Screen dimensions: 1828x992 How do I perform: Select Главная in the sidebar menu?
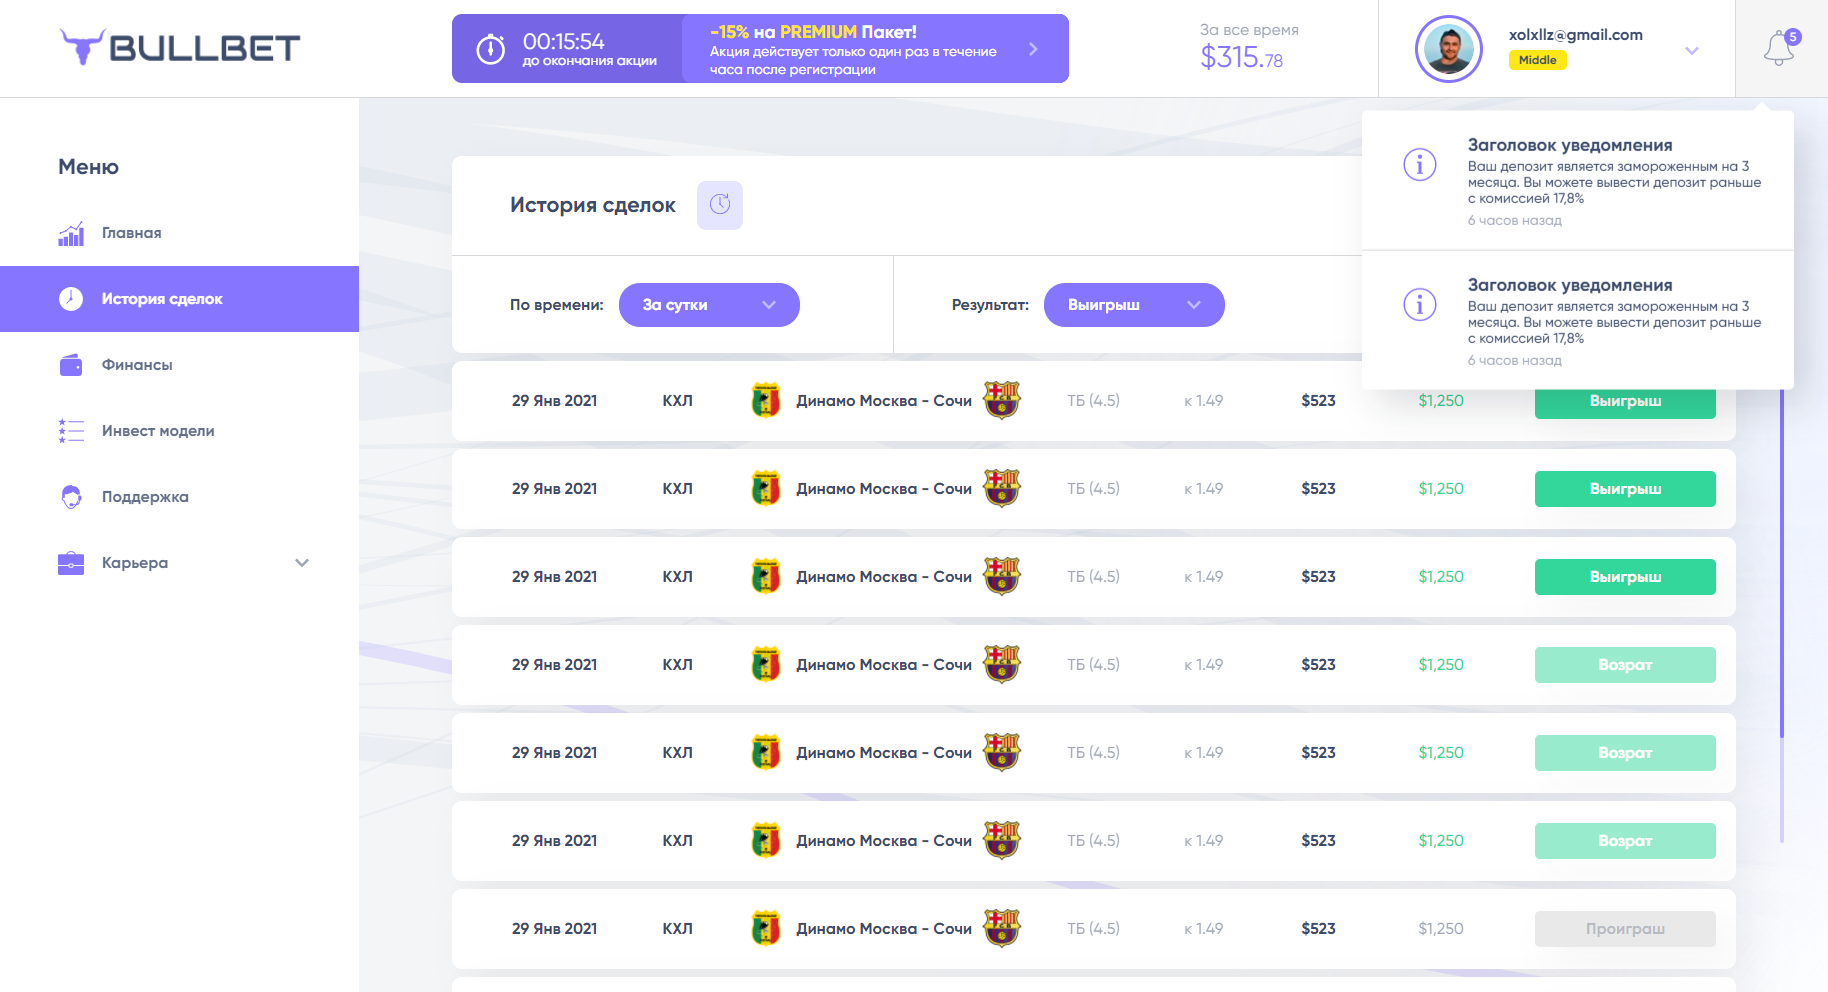[179, 233]
